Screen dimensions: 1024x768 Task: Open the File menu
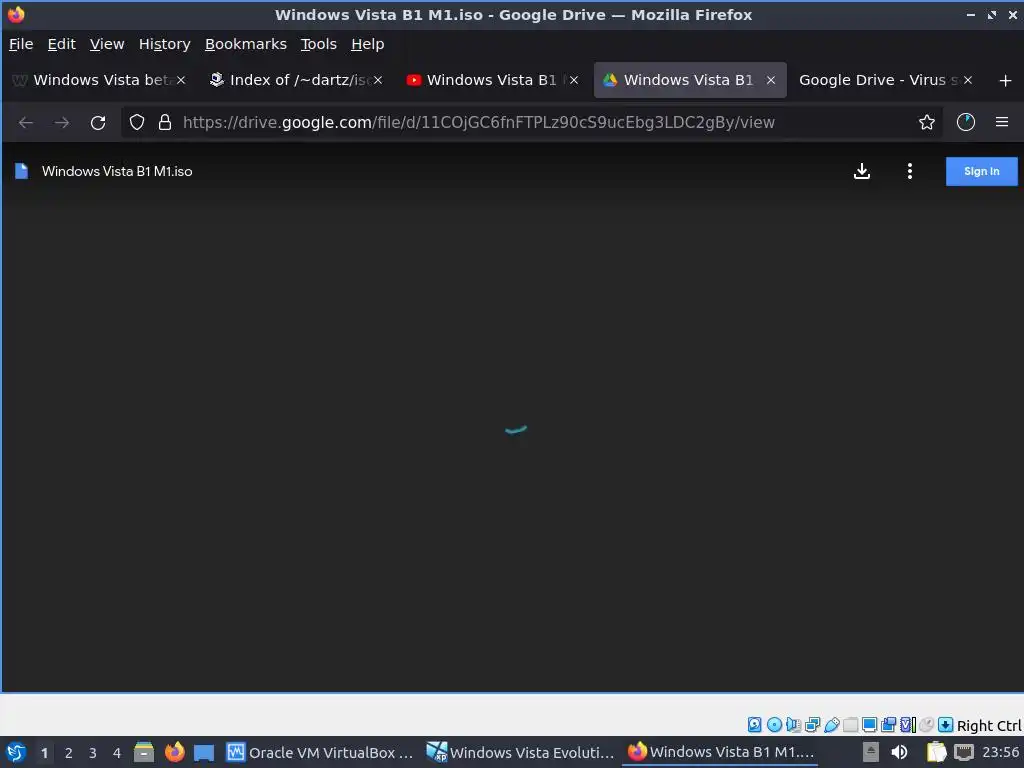coord(21,44)
